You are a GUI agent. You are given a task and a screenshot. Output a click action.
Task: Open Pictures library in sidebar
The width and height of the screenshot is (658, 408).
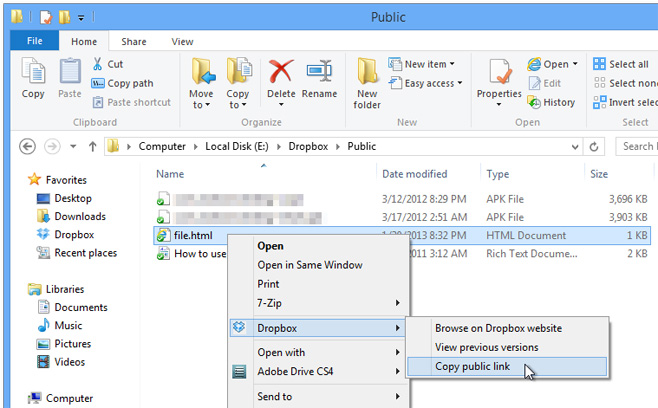73,343
